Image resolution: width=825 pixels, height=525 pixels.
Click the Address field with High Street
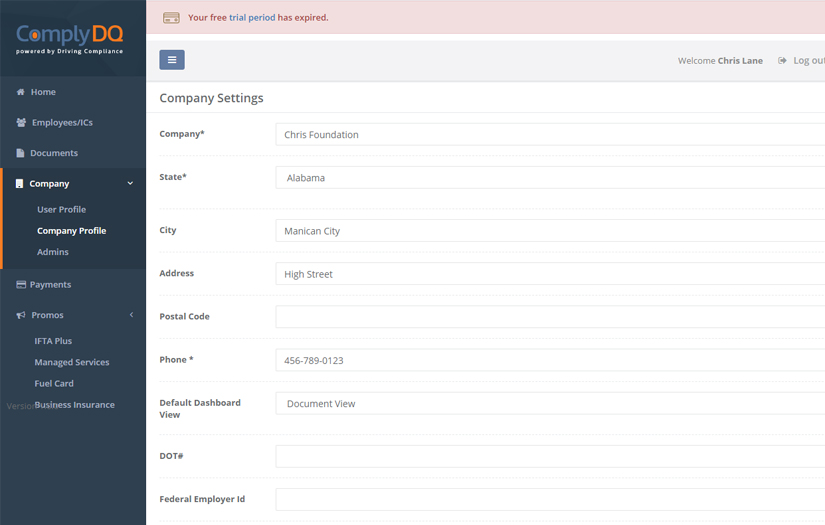point(550,274)
